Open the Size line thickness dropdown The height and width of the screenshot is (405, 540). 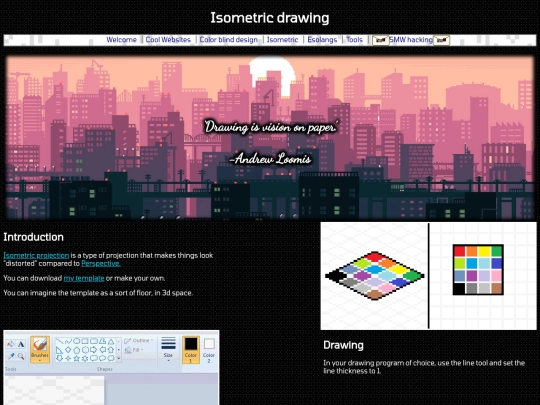pyautogui.click(x=168, y=349)
